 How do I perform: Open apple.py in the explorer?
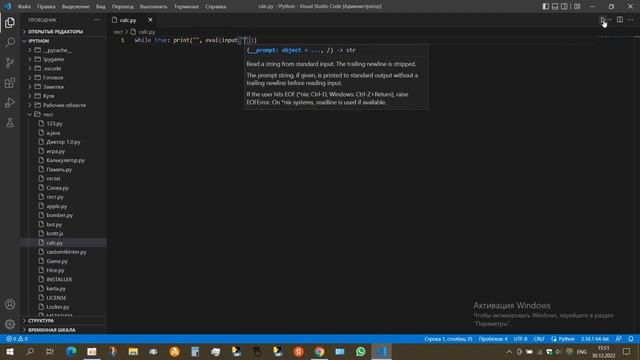(x=63, y=206)
